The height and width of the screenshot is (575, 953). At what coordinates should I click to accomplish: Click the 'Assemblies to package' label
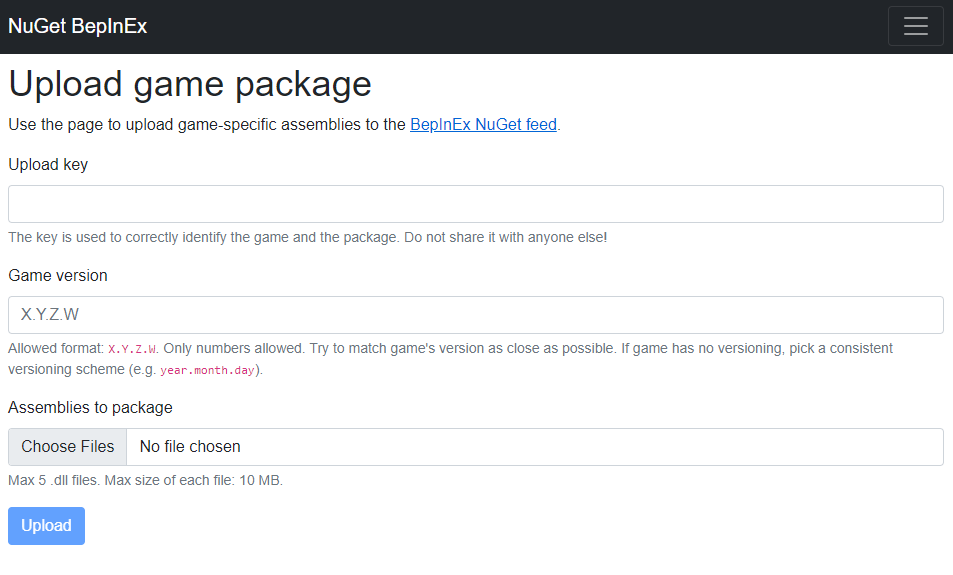(x=90, y=407)
